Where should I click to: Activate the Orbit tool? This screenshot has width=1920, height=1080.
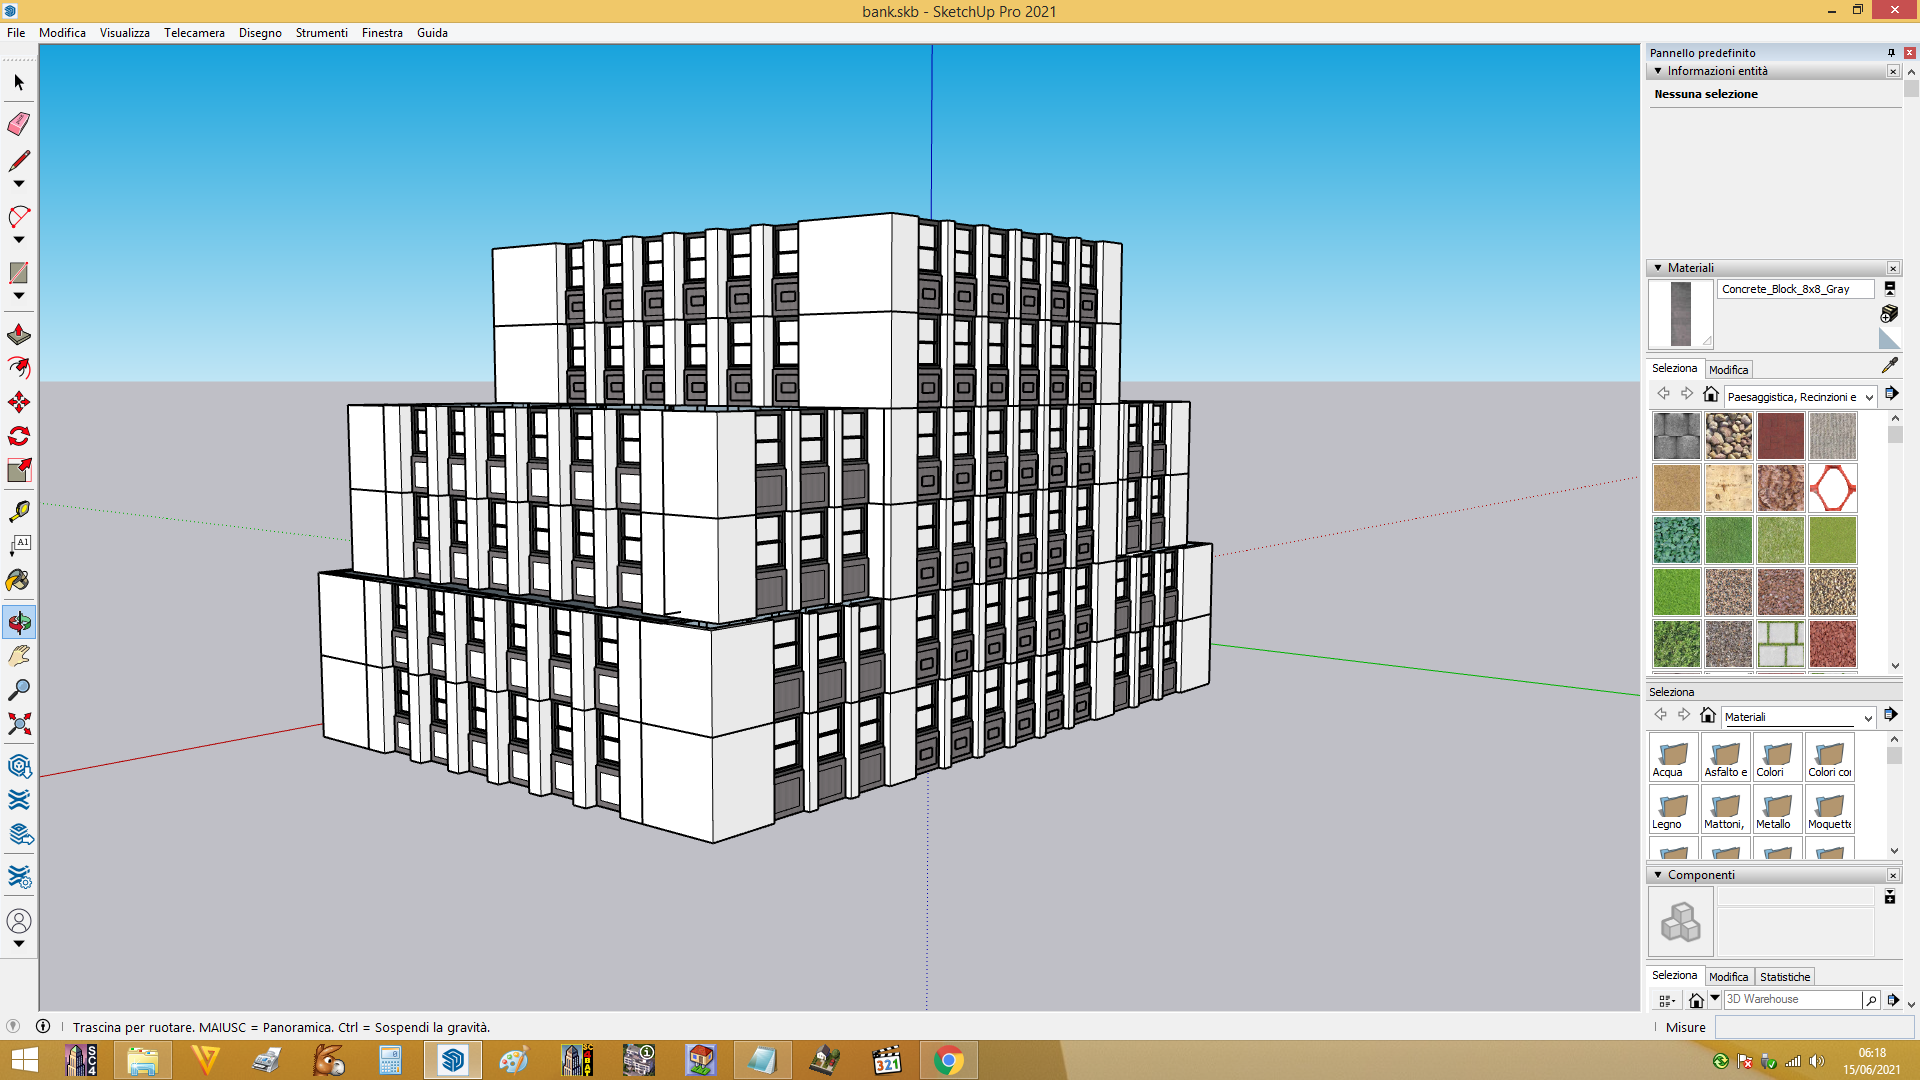pyautogui.click(x=19, y=622)
